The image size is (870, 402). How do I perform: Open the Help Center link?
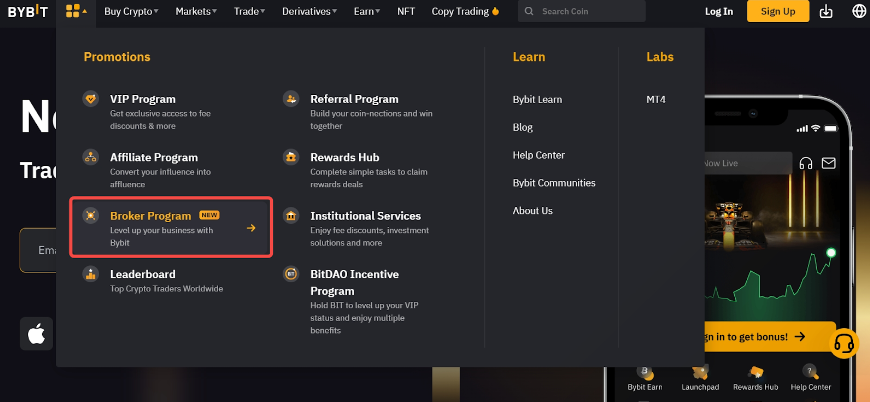(538, 155)
